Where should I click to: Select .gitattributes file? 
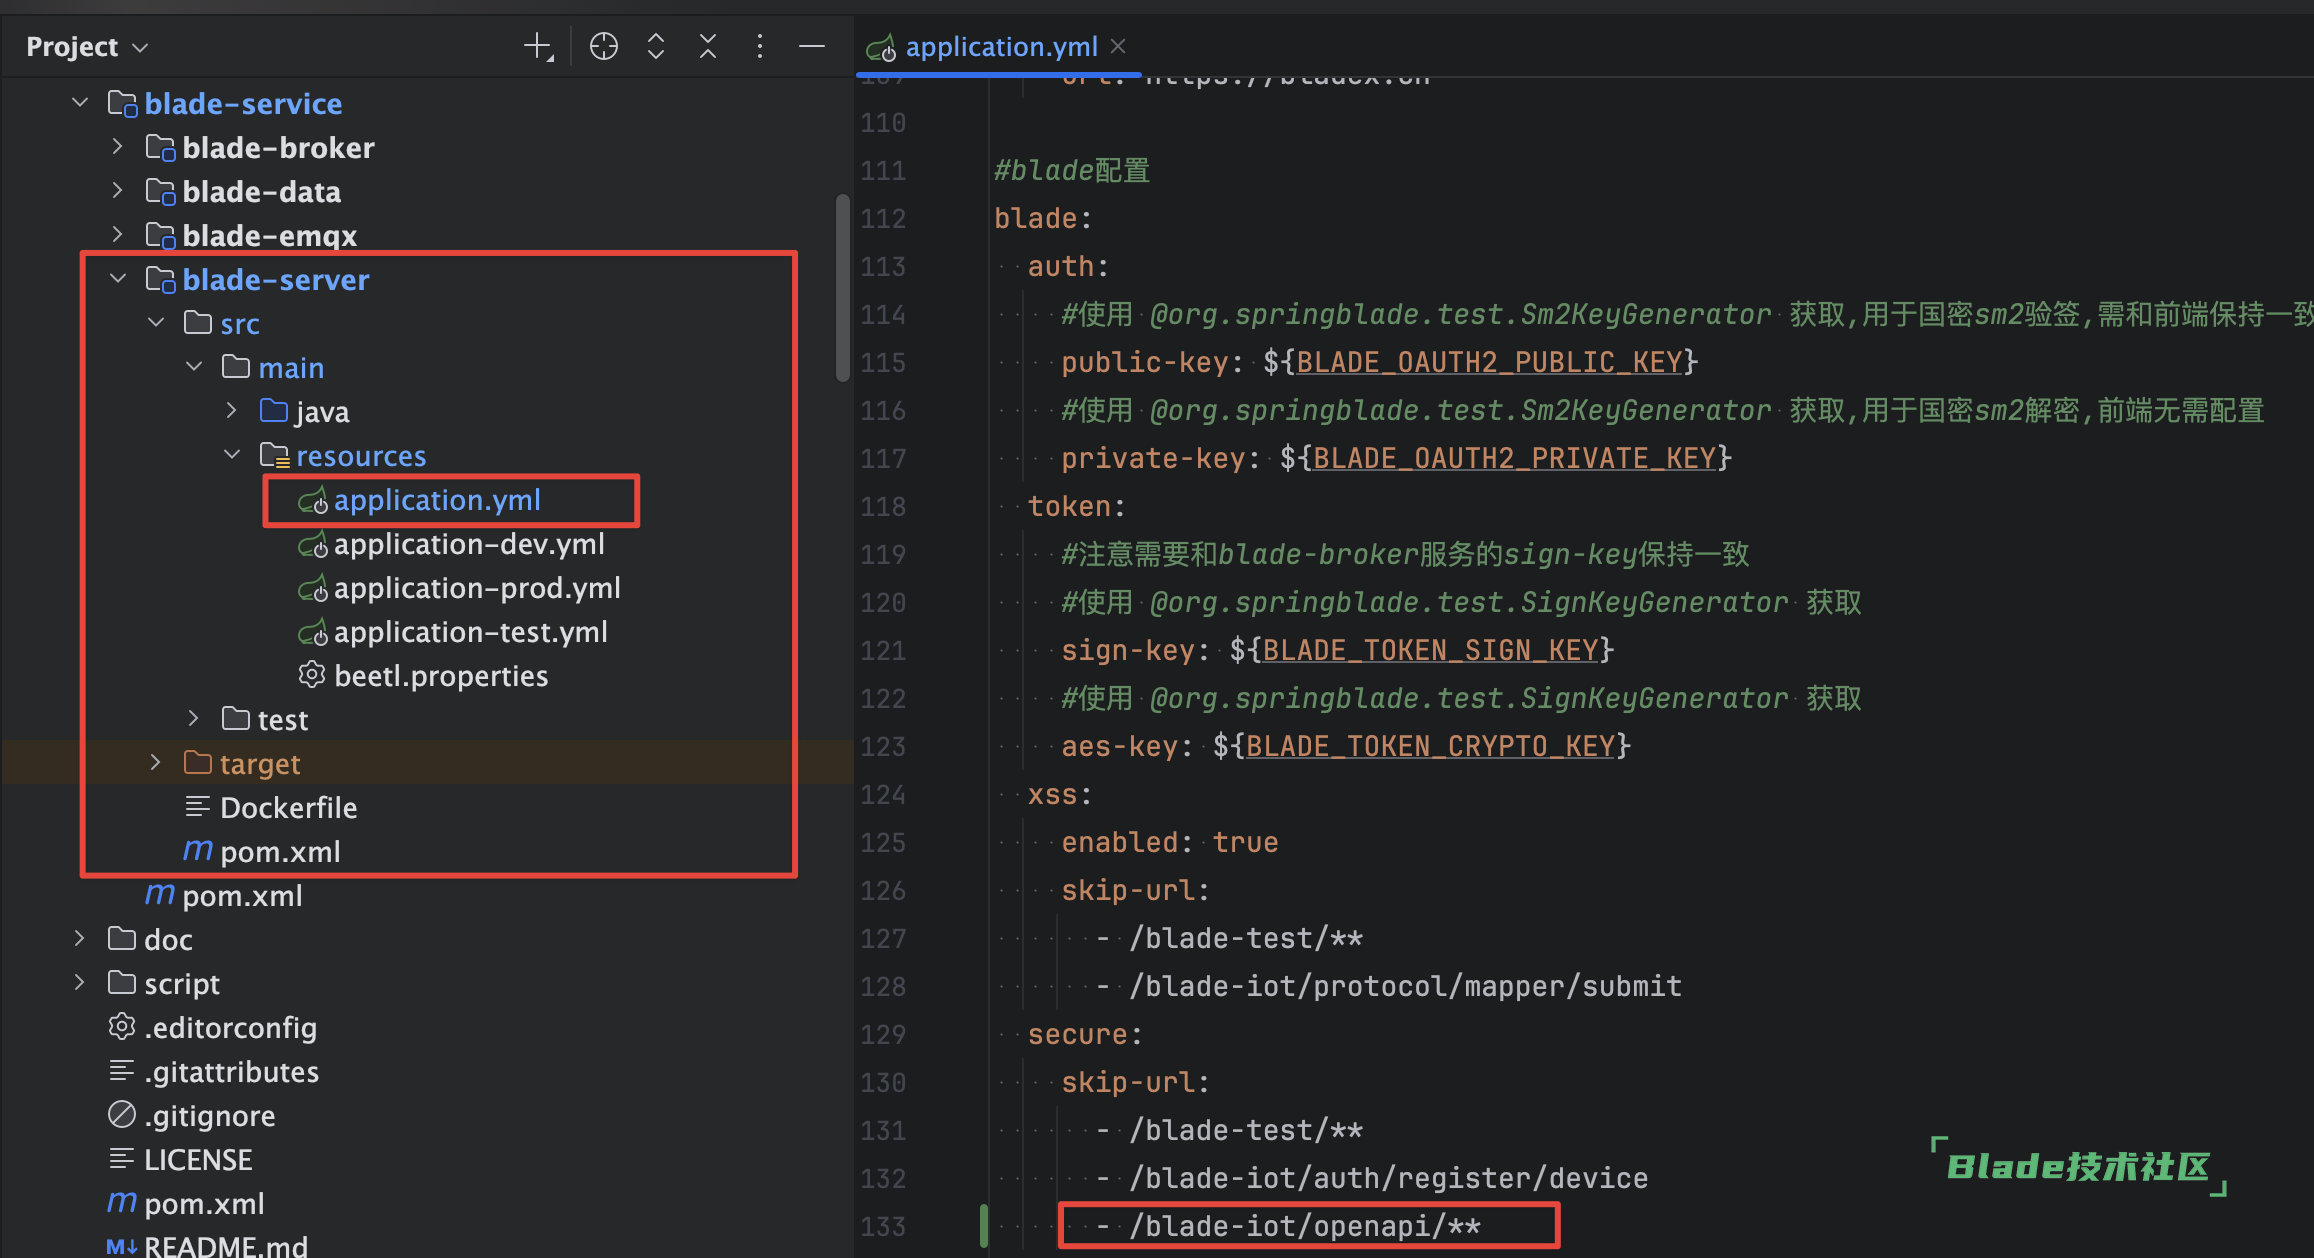click(231, 1072)
